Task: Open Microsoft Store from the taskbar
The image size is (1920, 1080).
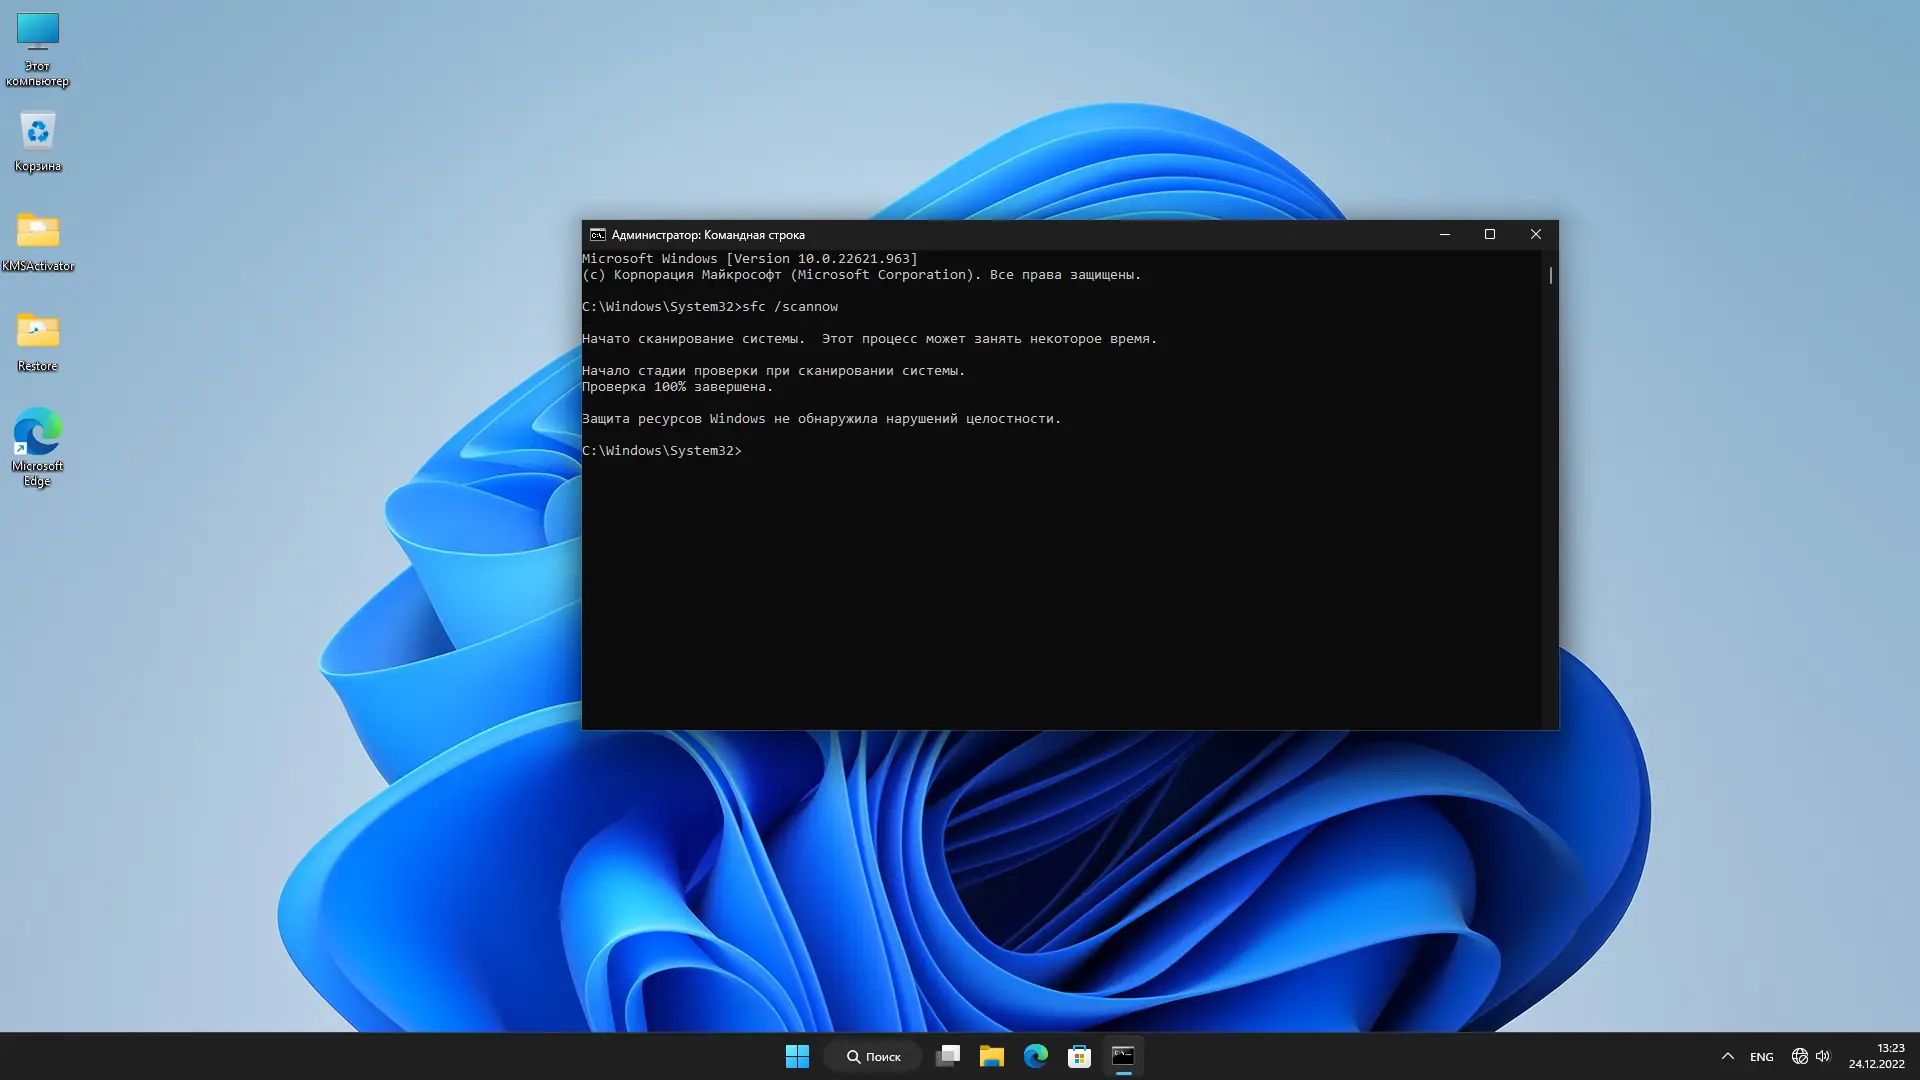Action: [1079, 1056]
